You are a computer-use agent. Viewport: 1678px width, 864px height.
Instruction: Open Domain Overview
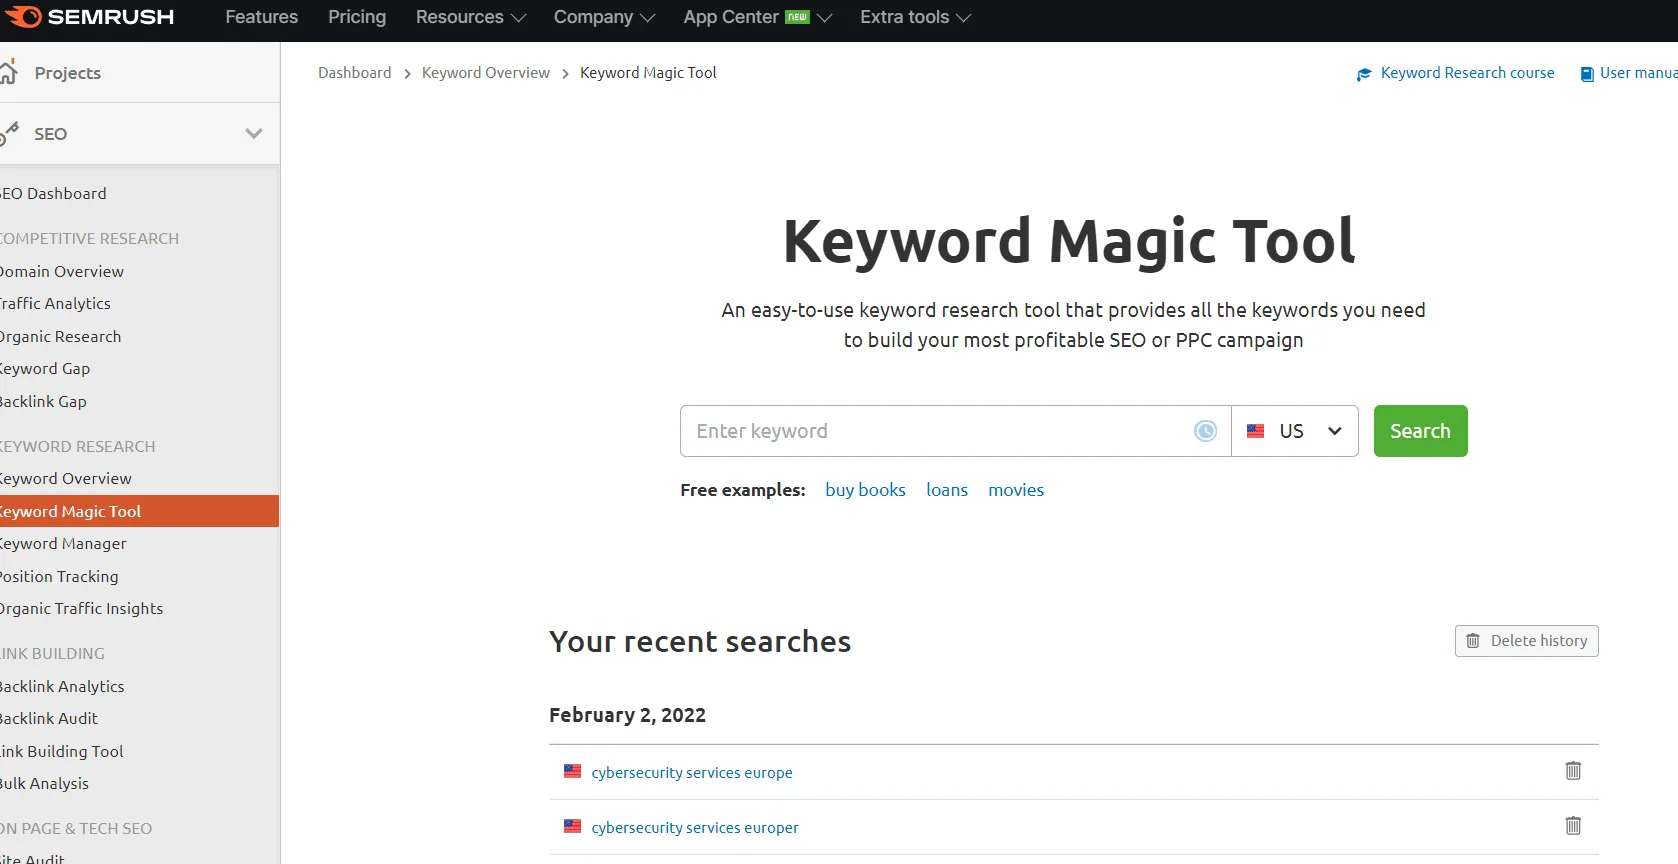point(62,271)
